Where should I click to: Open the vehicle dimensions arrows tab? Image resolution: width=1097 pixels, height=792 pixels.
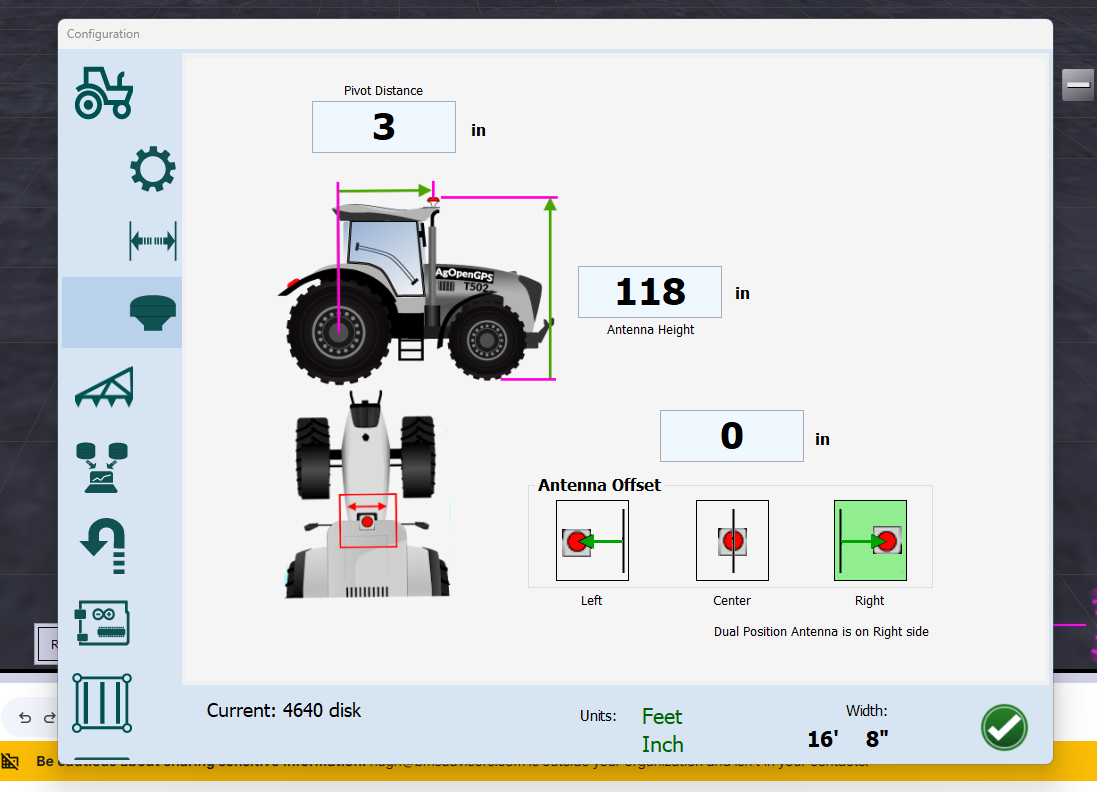(x=153, y=241)
